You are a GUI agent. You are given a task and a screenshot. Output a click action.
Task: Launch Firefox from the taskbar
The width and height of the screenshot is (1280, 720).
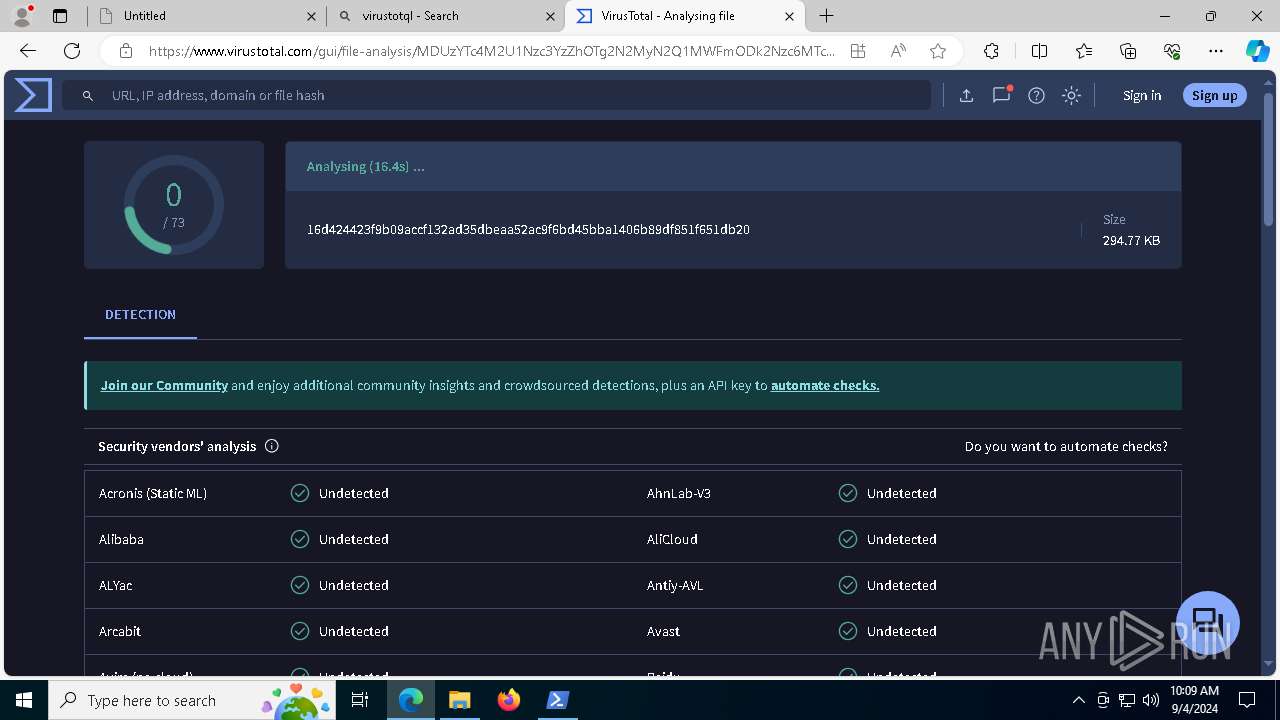(508, 700)
